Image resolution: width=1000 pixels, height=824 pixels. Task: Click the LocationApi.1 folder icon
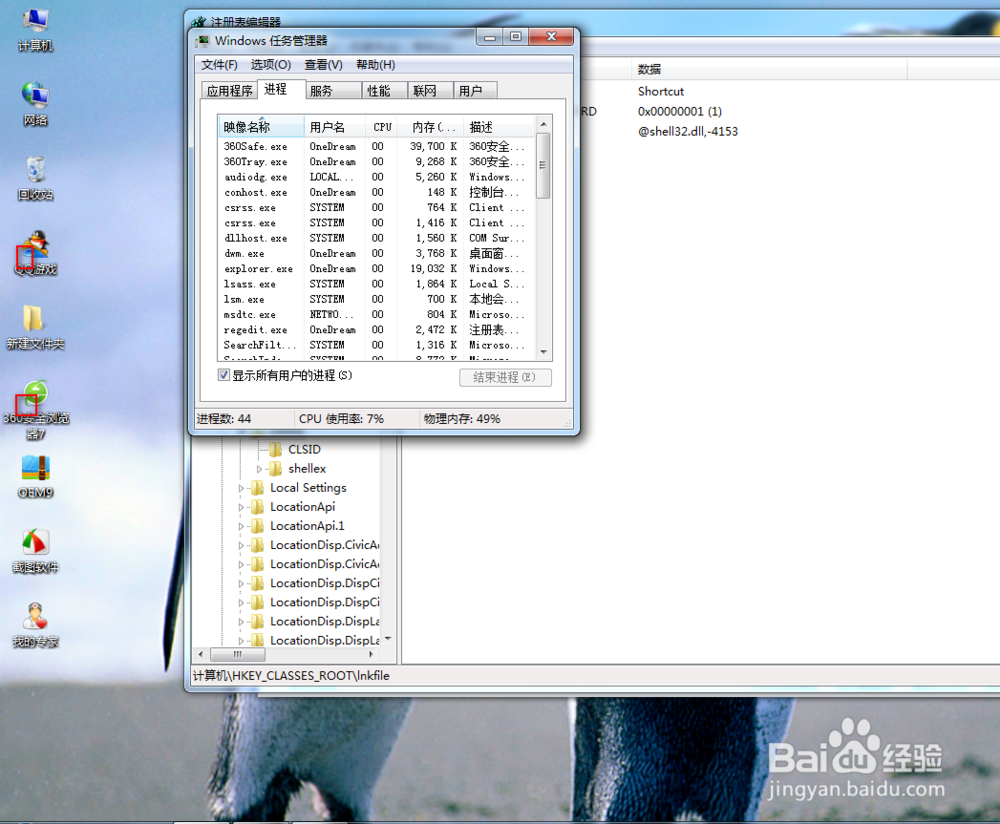[258, 526]
